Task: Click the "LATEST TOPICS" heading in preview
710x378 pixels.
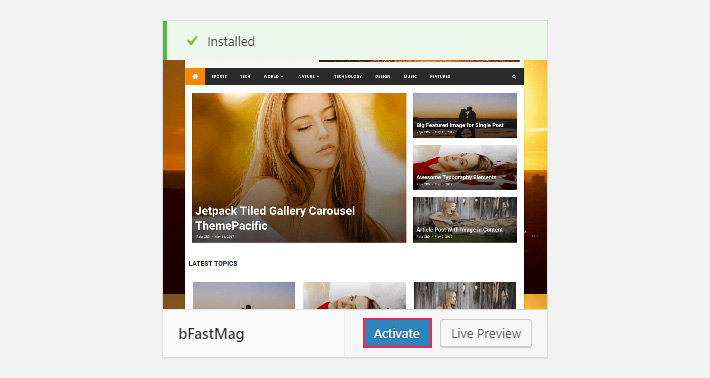Action: click(x=213, y=263)
